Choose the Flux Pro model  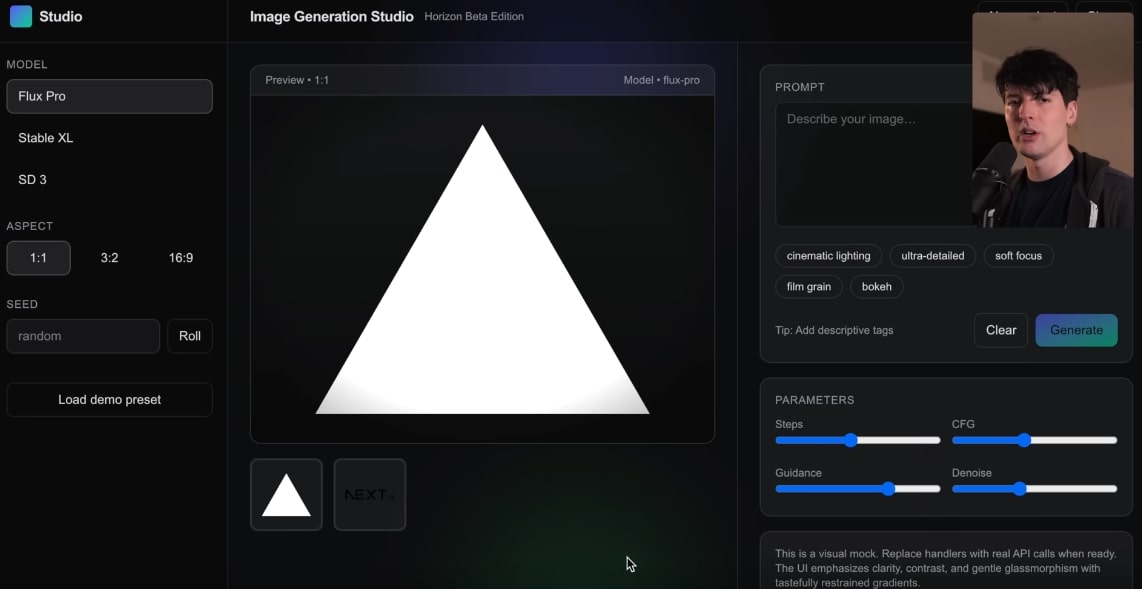tap(109, 96)
